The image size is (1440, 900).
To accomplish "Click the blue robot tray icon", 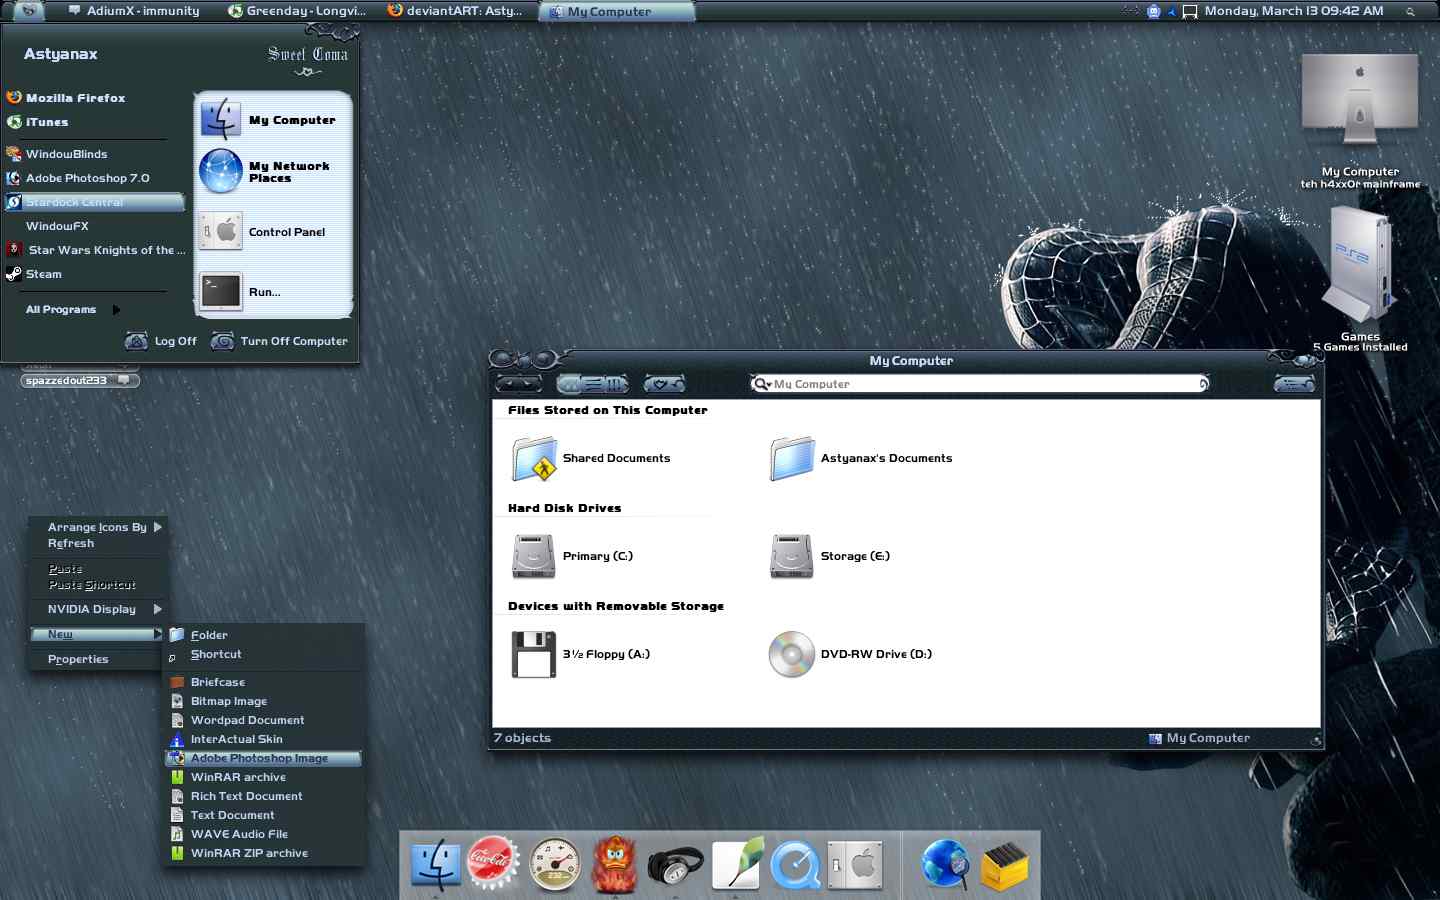I will pos(1153,12).
